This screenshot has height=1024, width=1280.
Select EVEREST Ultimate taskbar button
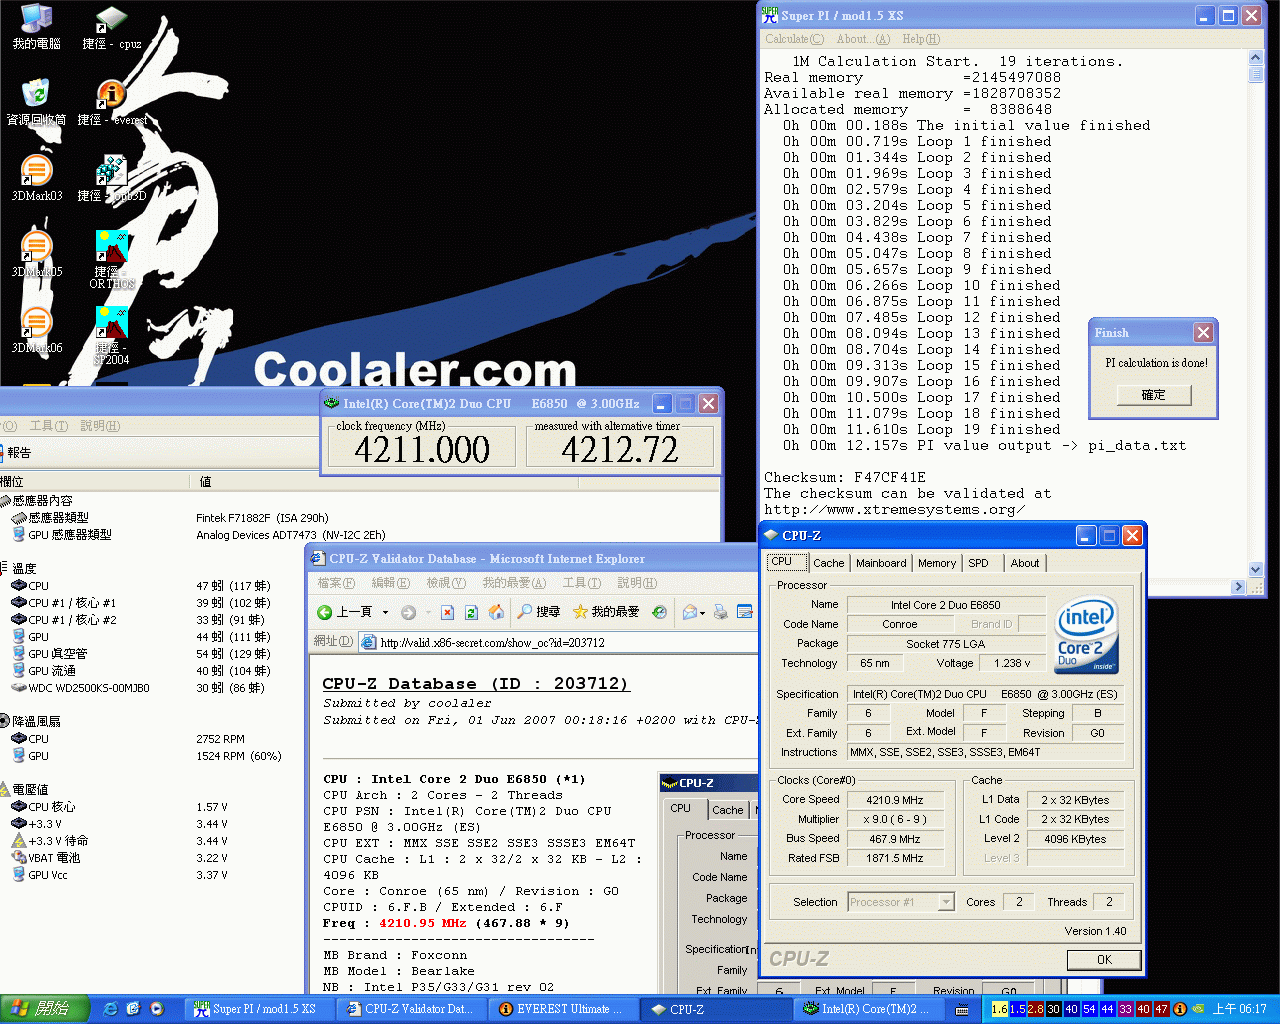pyautogui.click(x=565, y=1009)
